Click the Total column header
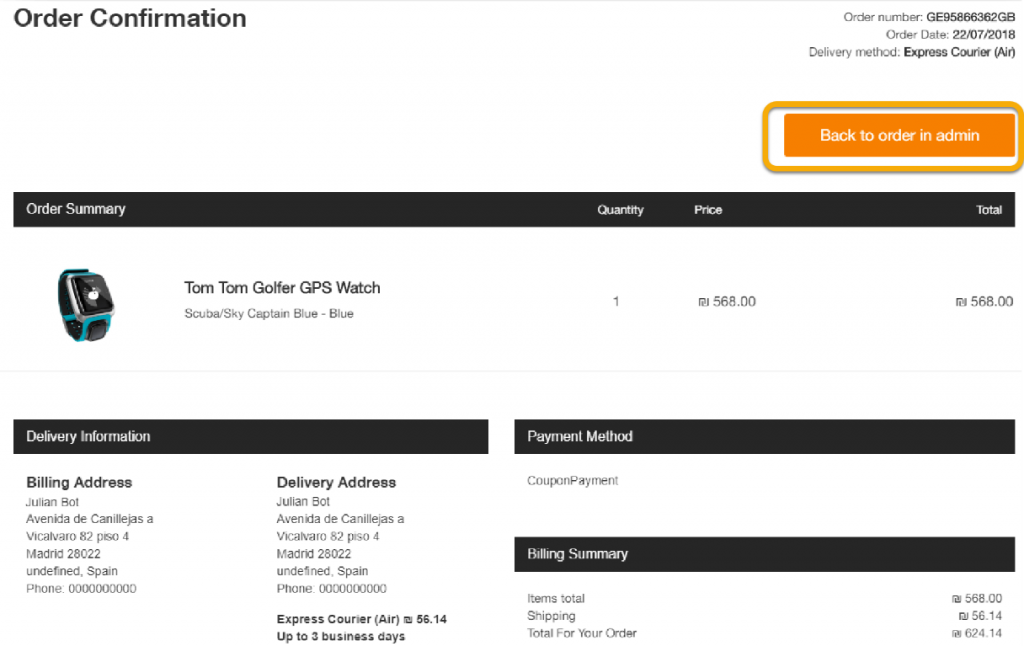 click(x=989, y=210)
